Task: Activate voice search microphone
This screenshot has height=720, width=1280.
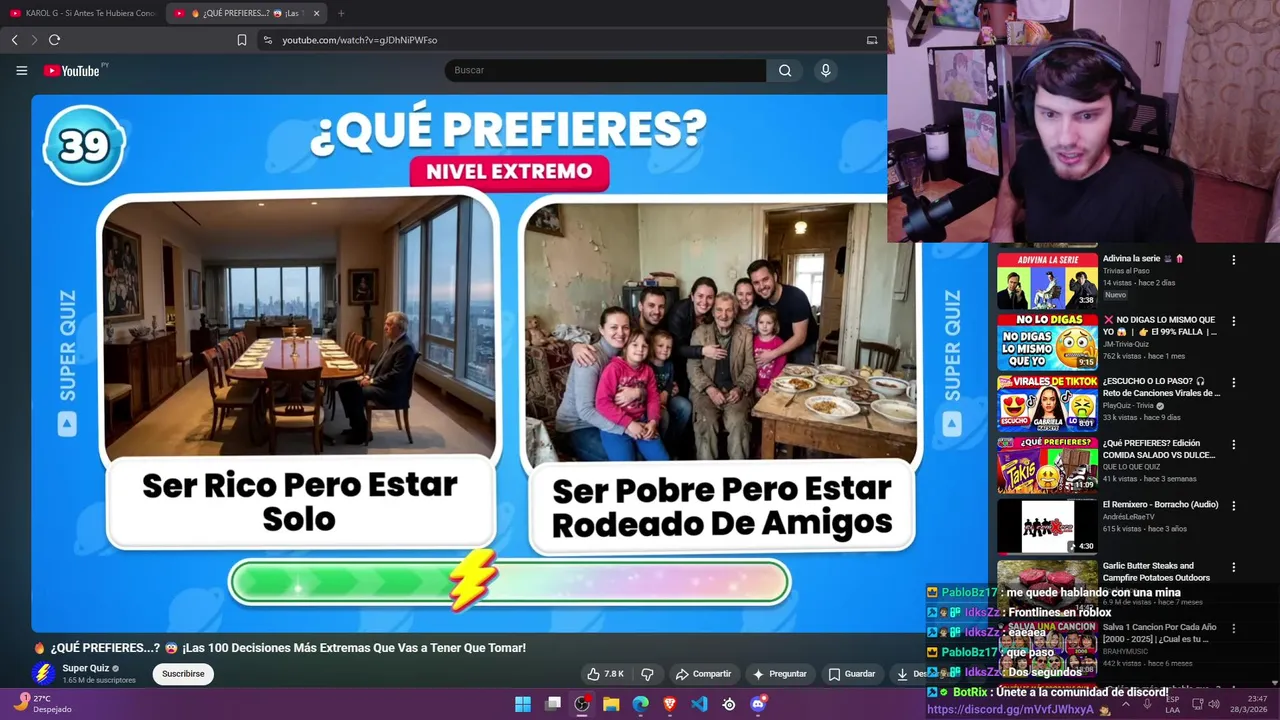Action: [x=825, y=70]
